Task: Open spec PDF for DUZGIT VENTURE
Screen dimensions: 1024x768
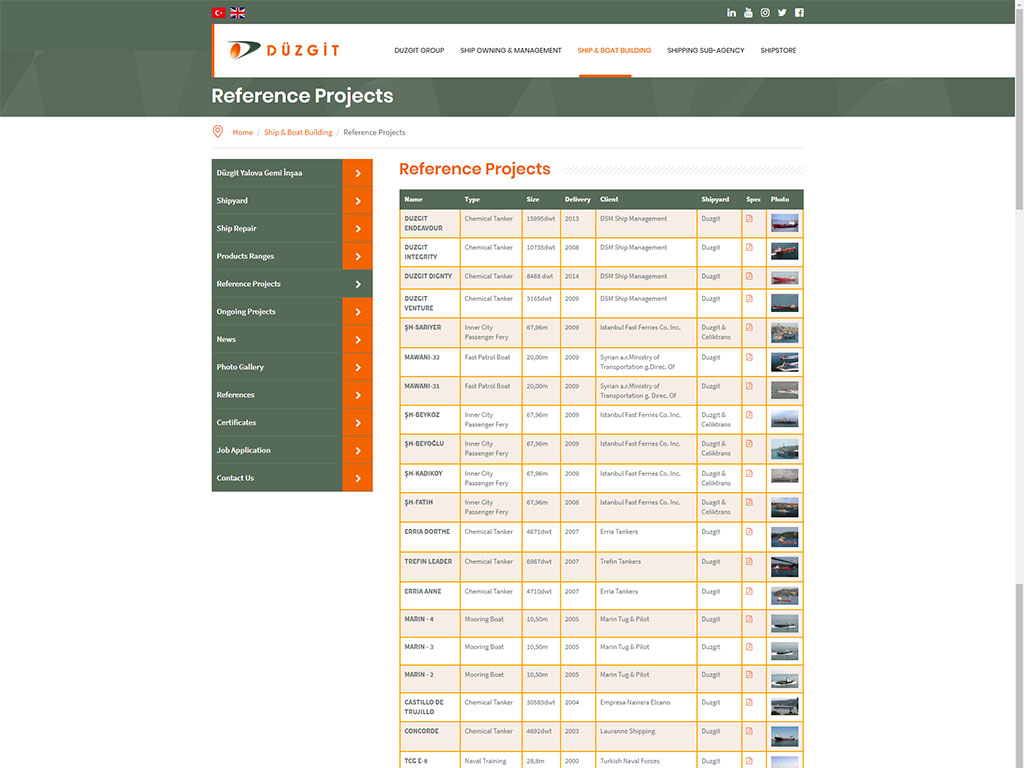Action: pos(750,298)
